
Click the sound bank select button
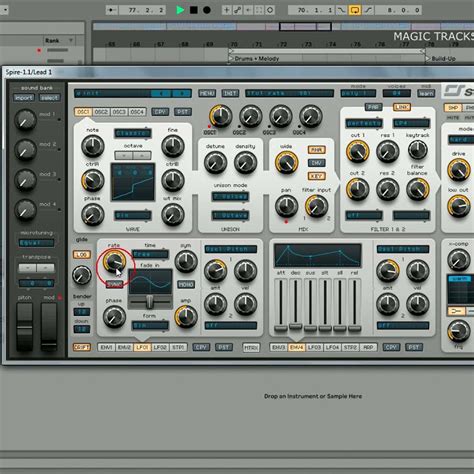[50, 98]
